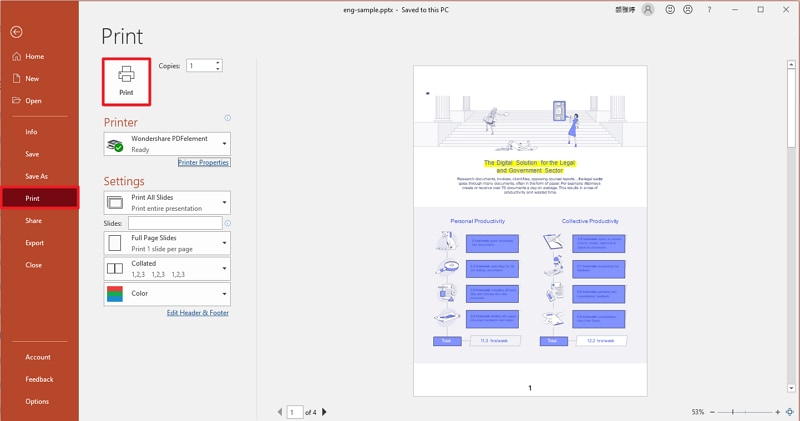Open the Collated option dropdown
800x421 pixels.
[167, 268]
